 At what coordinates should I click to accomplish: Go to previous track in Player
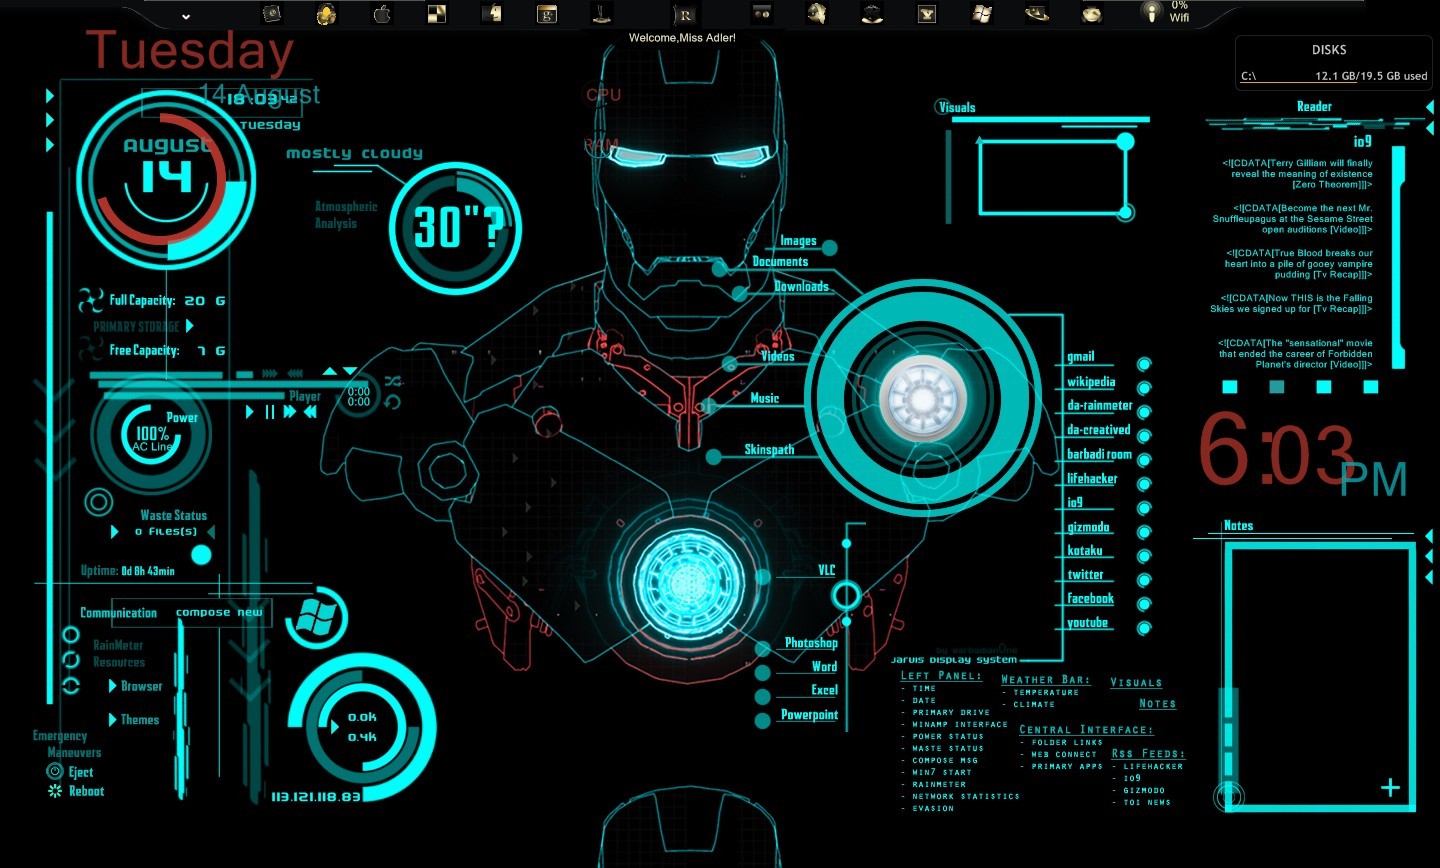(x=310, y=411)
